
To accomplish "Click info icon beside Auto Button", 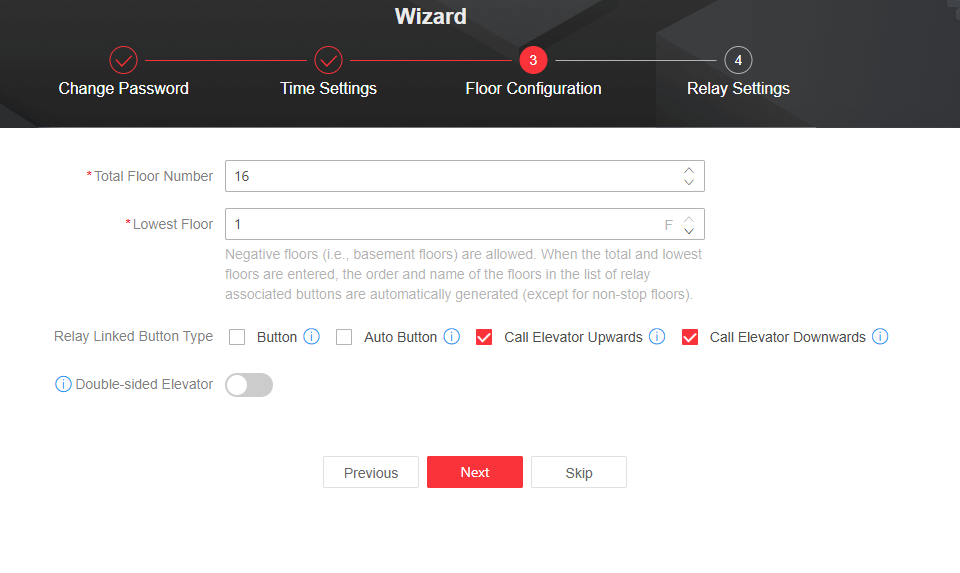I will [452, 337].
